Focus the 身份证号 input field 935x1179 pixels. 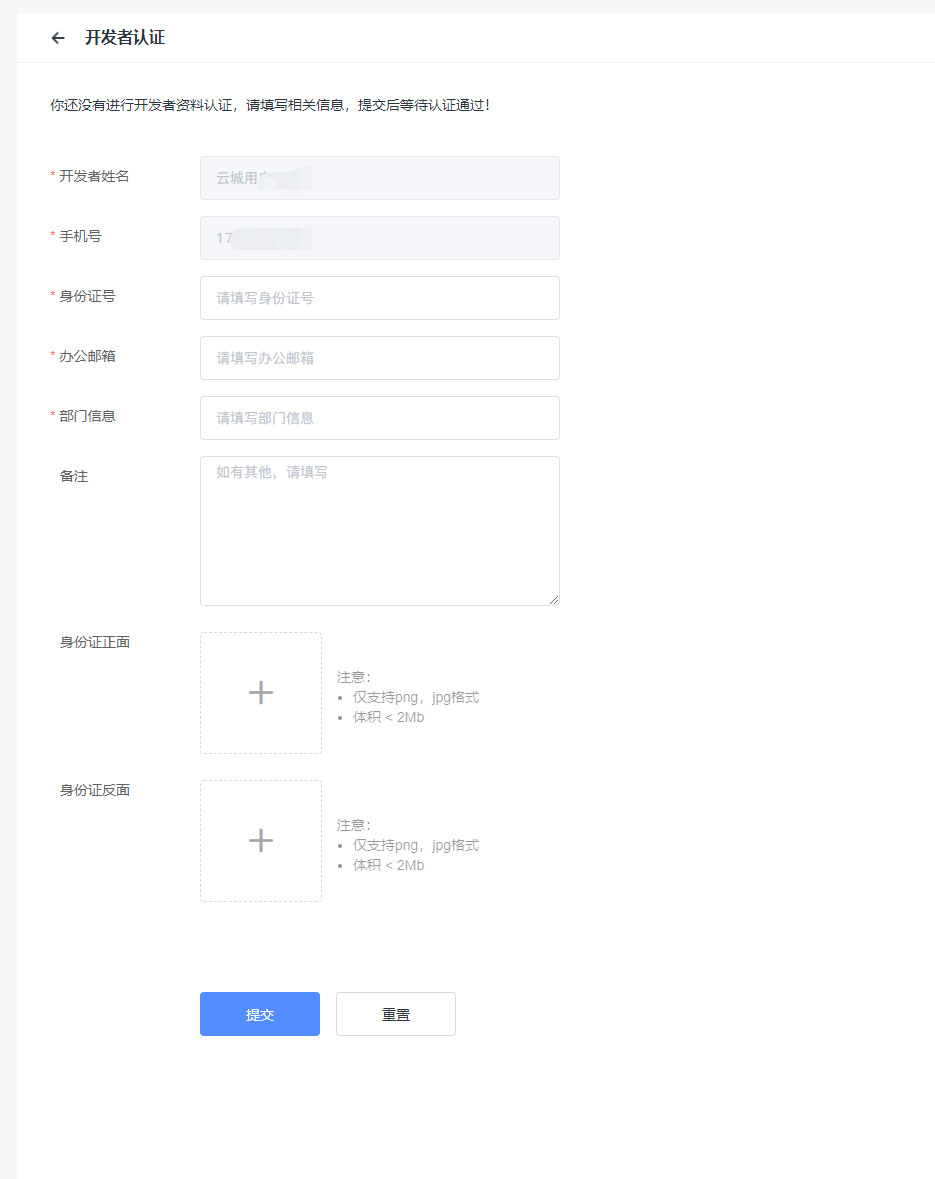380,298
